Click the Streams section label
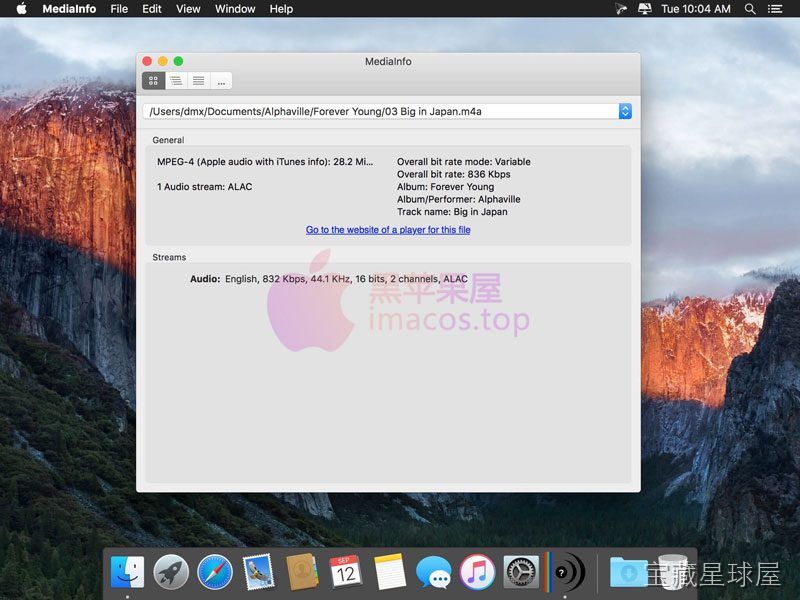The height and width of the screenshot is (600, 800). click(169, 257)
